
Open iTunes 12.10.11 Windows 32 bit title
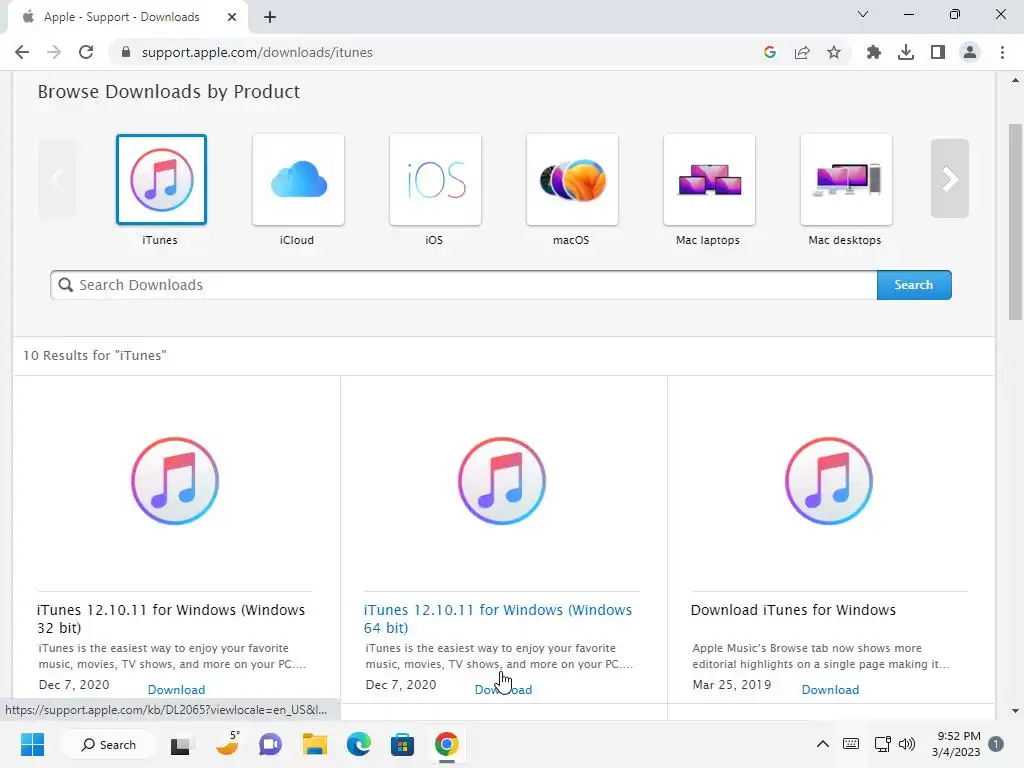click(x=171, y=618)
